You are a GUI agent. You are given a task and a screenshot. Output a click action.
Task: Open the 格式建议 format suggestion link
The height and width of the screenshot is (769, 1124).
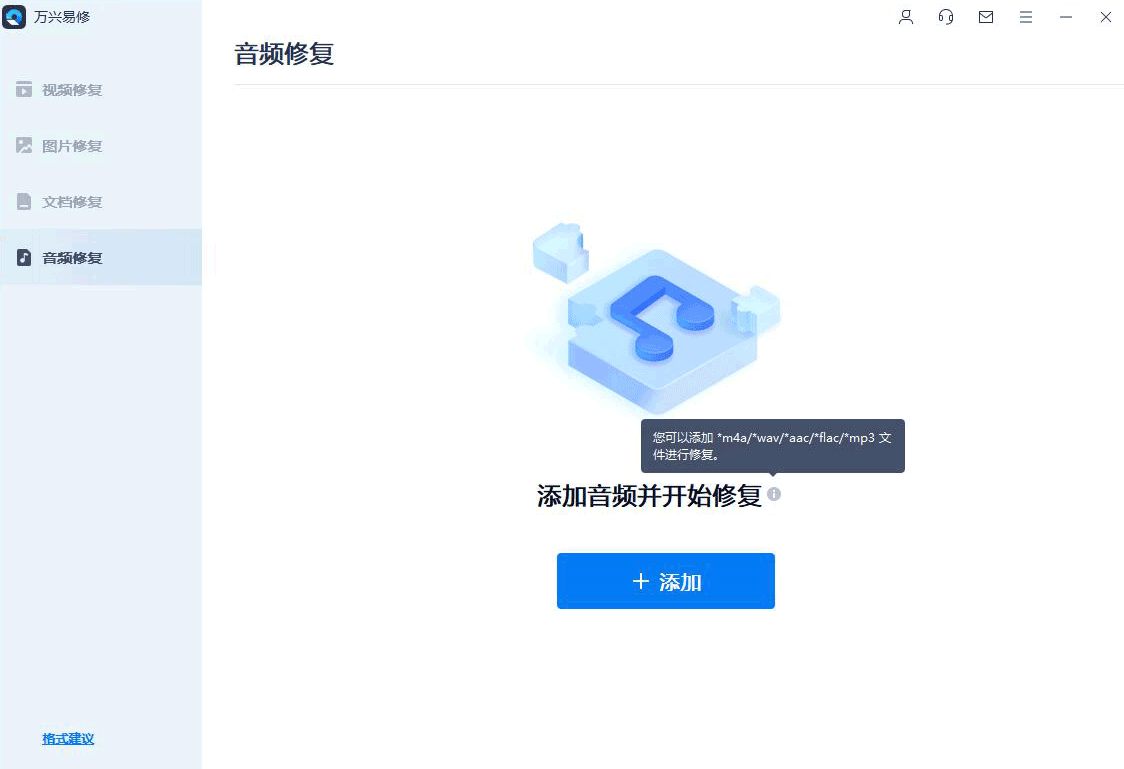pyautogui.click(x=67, y=738)
